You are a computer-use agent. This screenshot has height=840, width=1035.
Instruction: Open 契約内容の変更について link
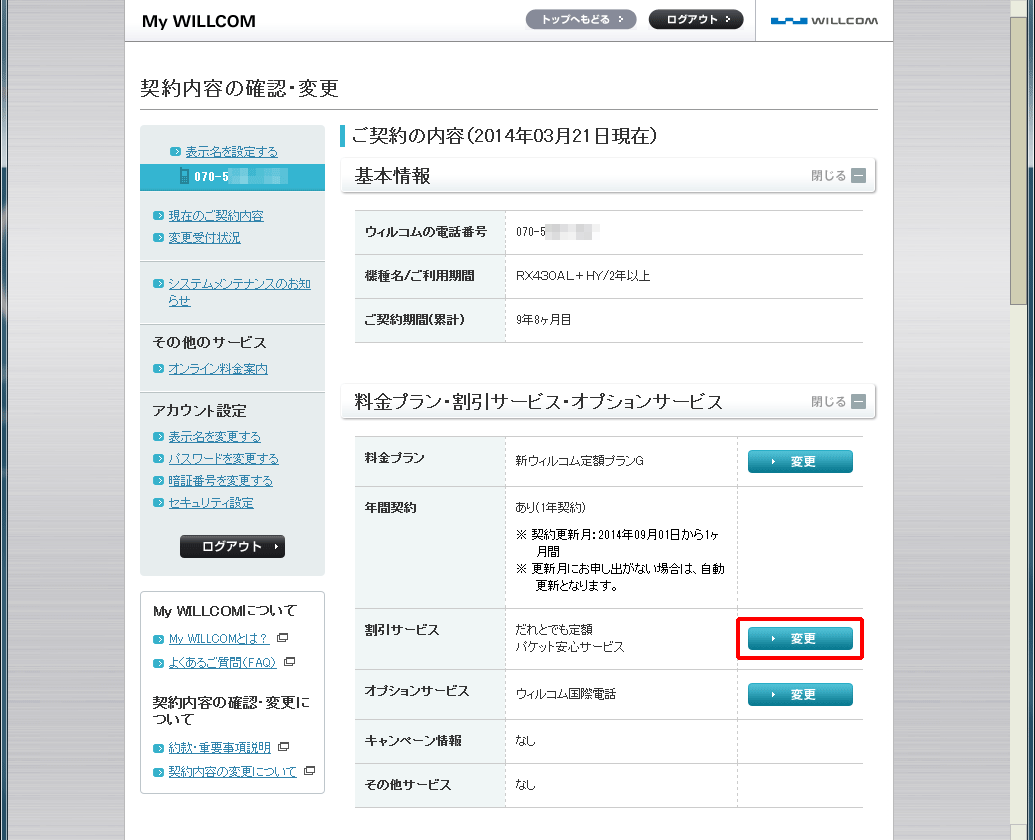pyautogui.click(x=232, y=771)
